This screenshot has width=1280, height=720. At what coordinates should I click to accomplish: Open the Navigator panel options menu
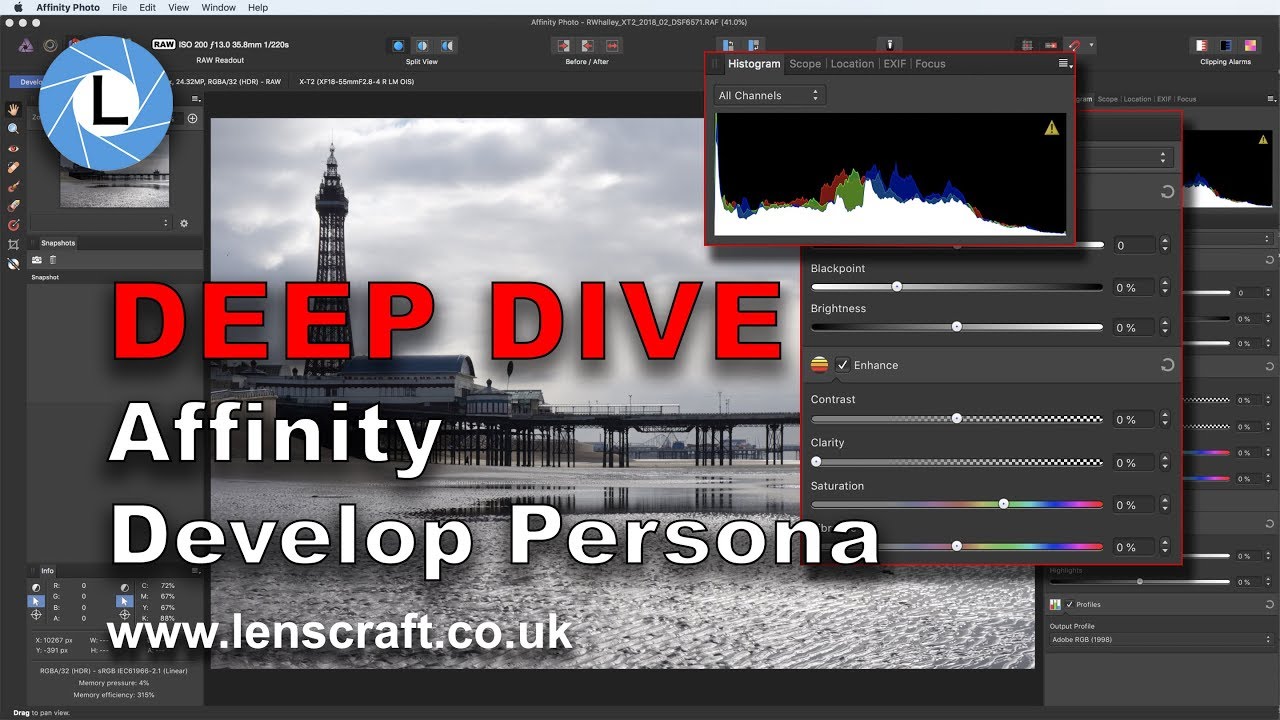(x=196, y=99)
